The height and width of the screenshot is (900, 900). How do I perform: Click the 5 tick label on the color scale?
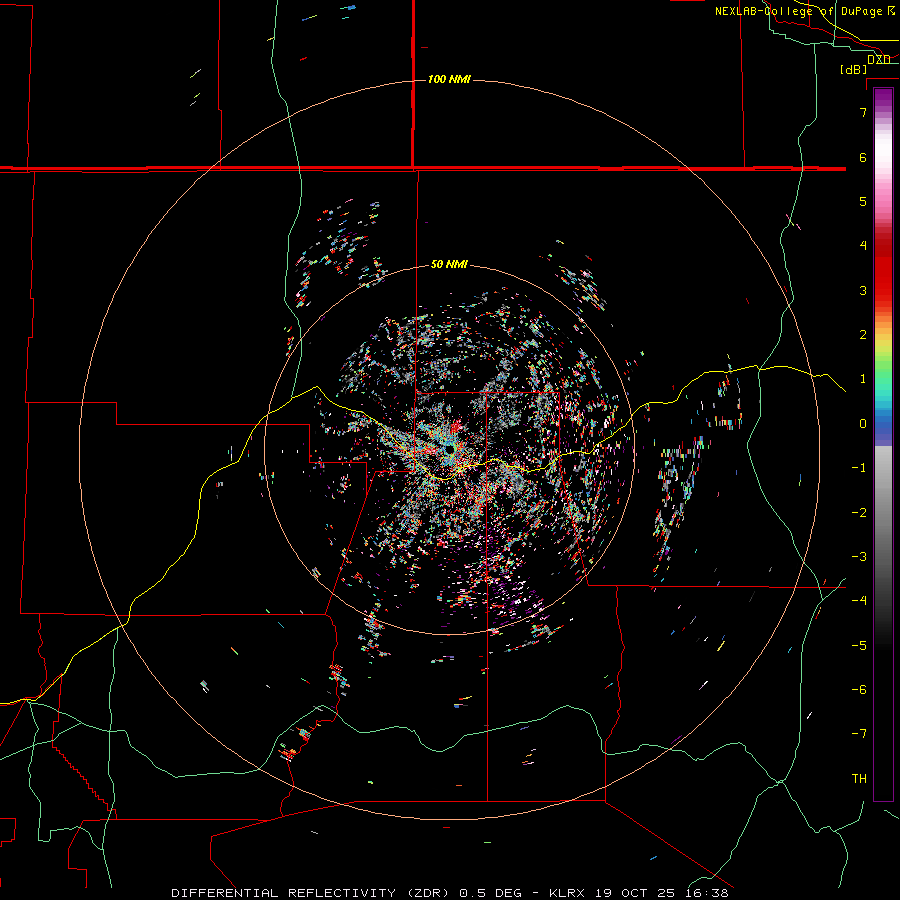click(x=863, y=201)
